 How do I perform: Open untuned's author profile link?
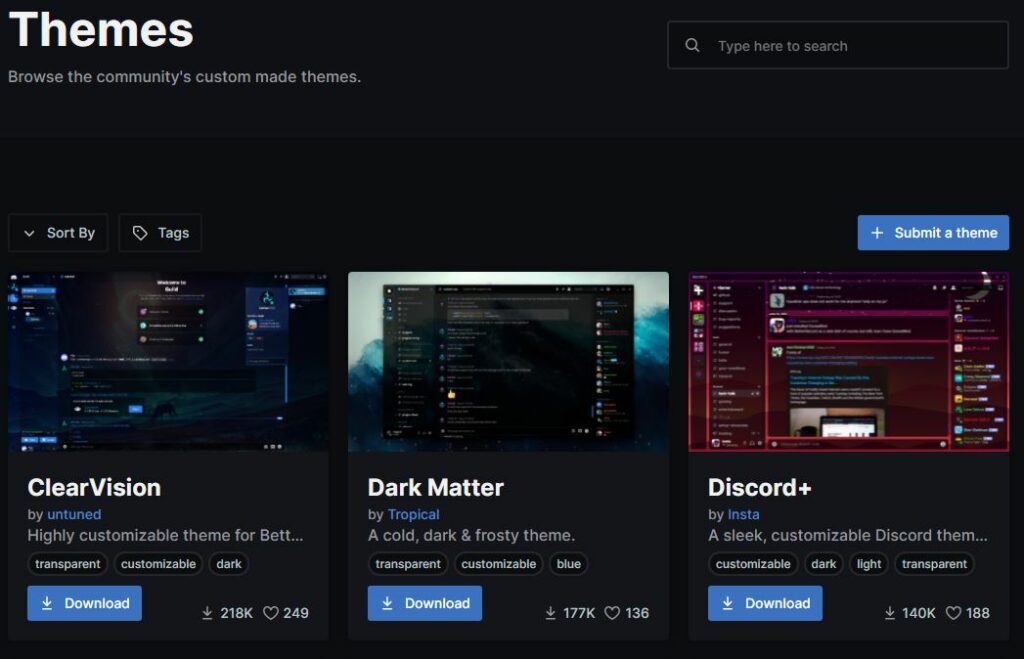coord(73,514)
